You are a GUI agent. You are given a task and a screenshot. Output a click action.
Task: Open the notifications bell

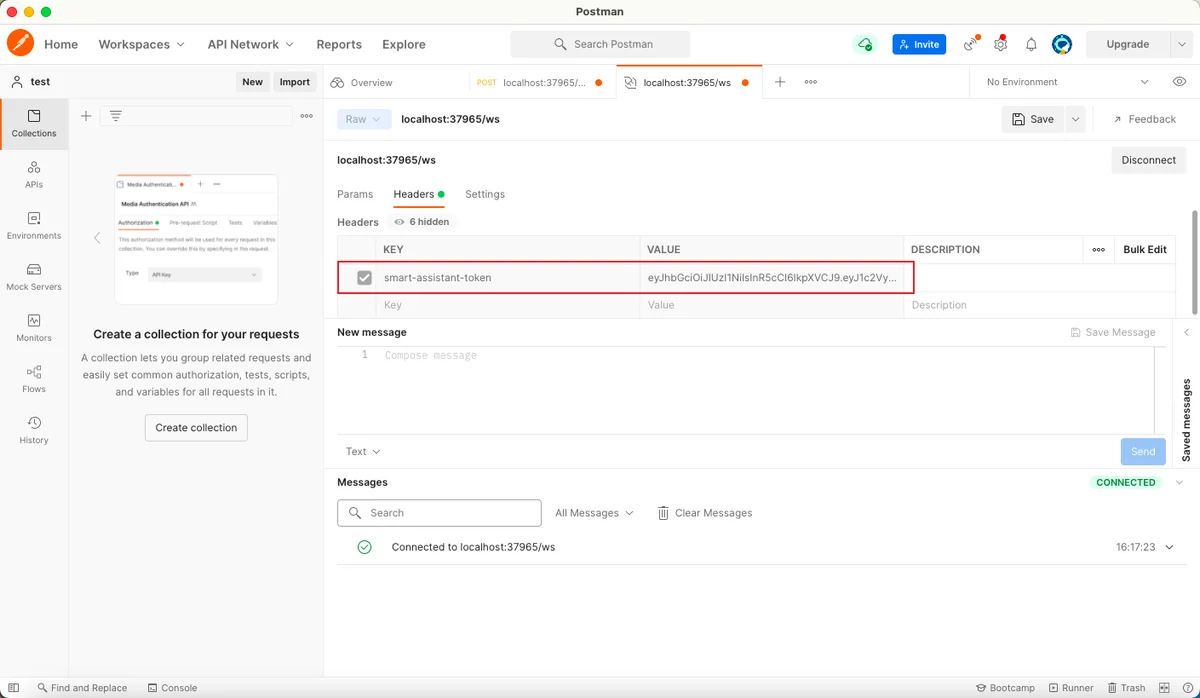click(x=1031, y=44)
